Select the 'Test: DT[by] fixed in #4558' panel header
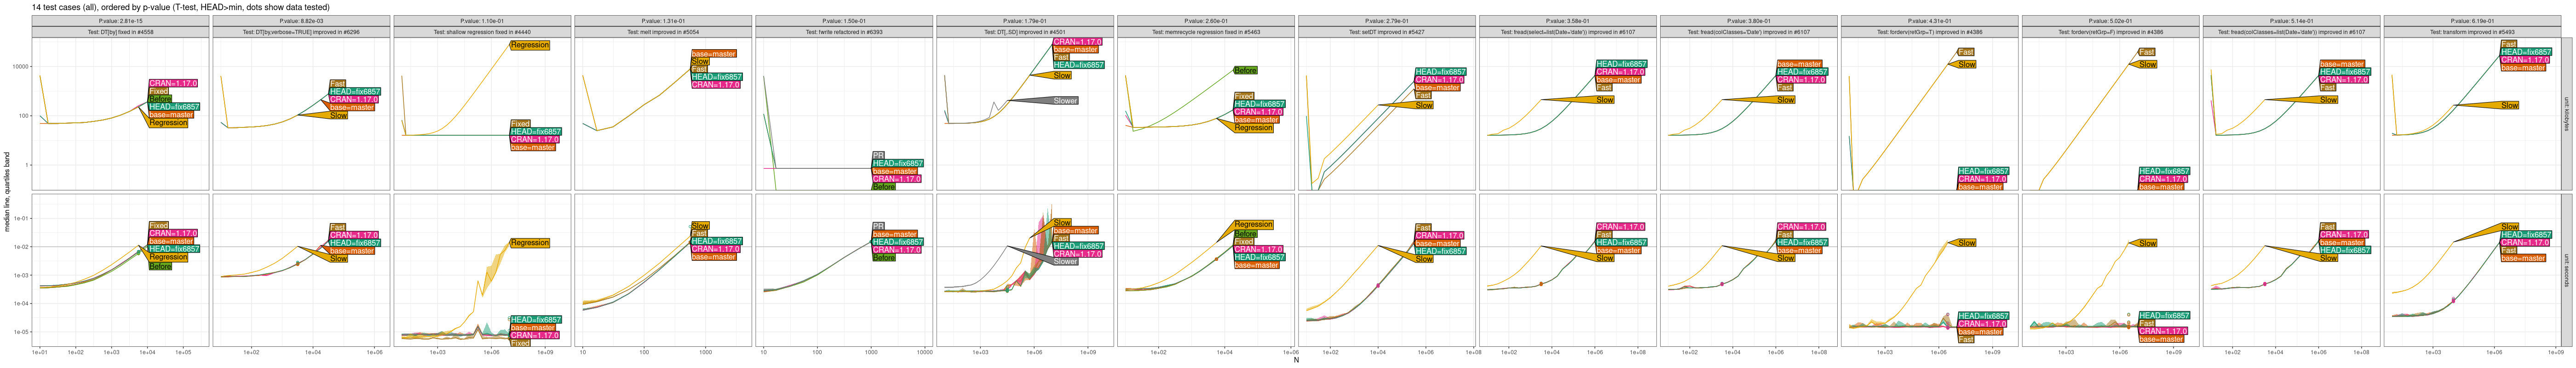Screen dimensions: 2576x368 pos(120,32)
